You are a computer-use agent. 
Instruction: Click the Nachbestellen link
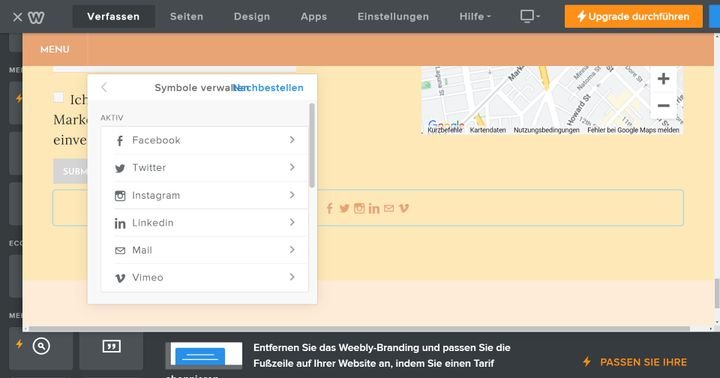click(269, 88)
